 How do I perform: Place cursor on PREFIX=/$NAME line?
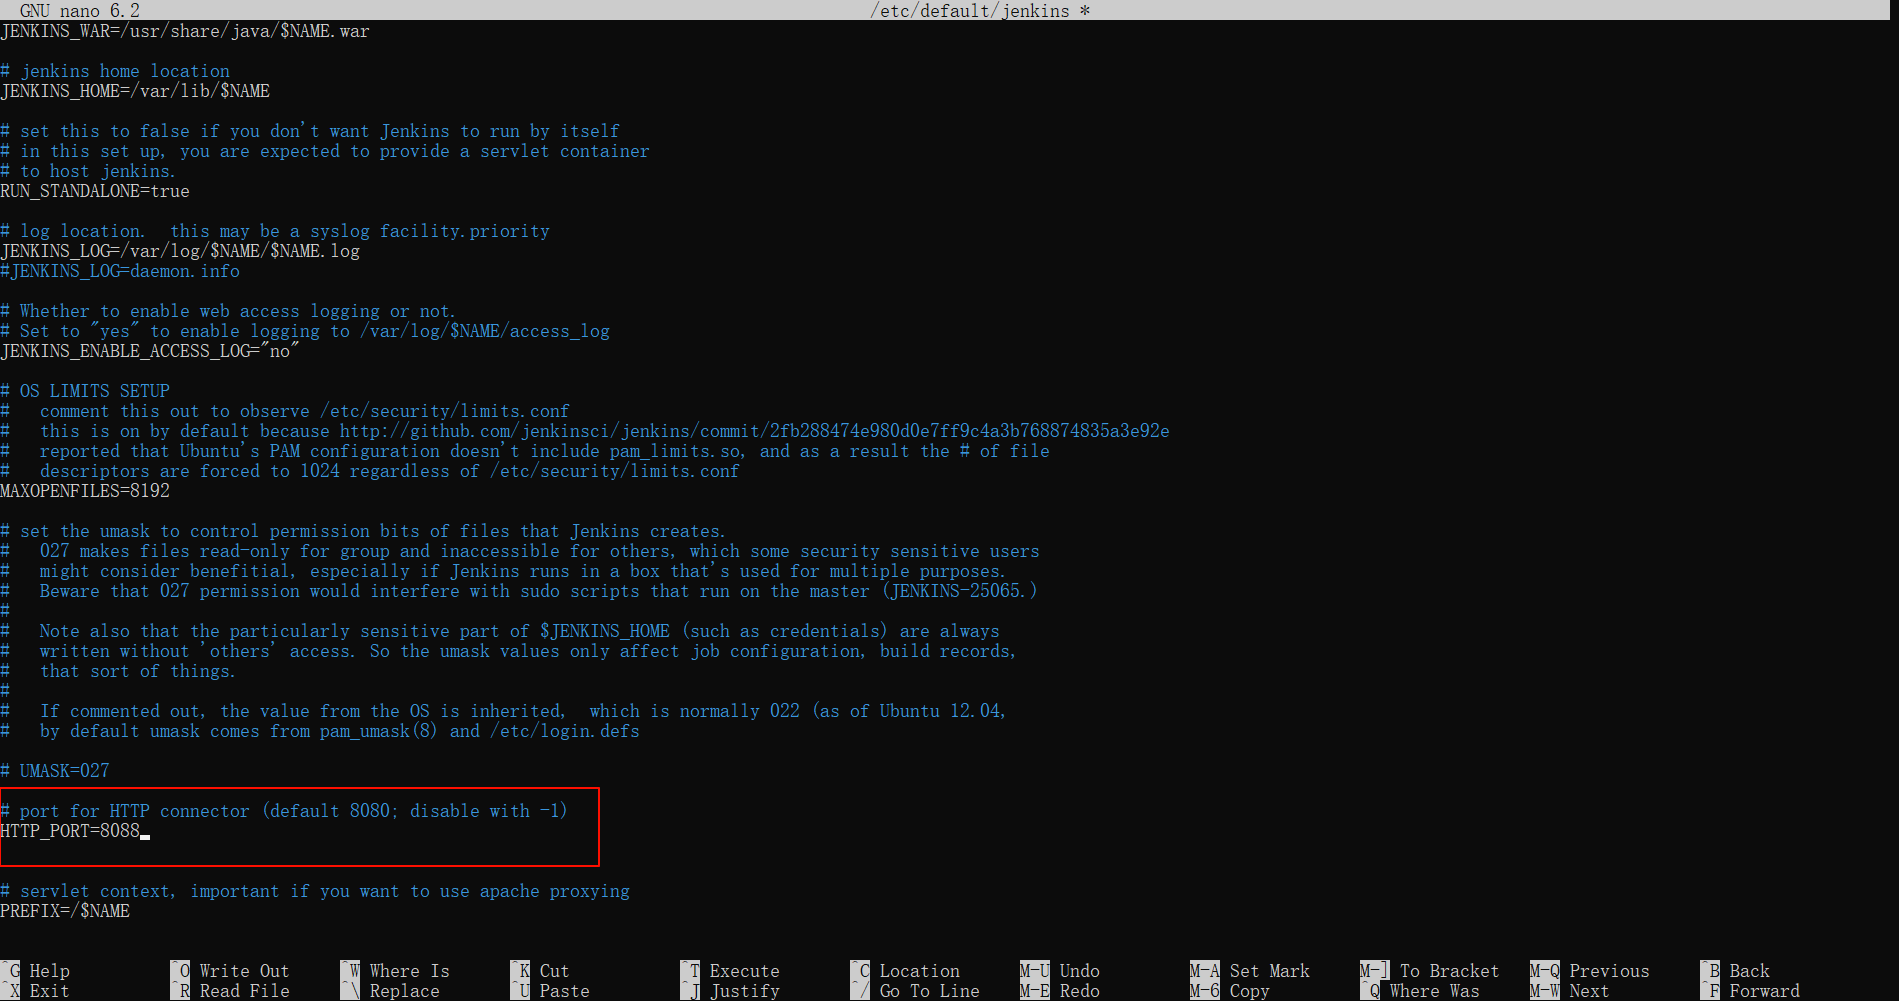(65, 911)
